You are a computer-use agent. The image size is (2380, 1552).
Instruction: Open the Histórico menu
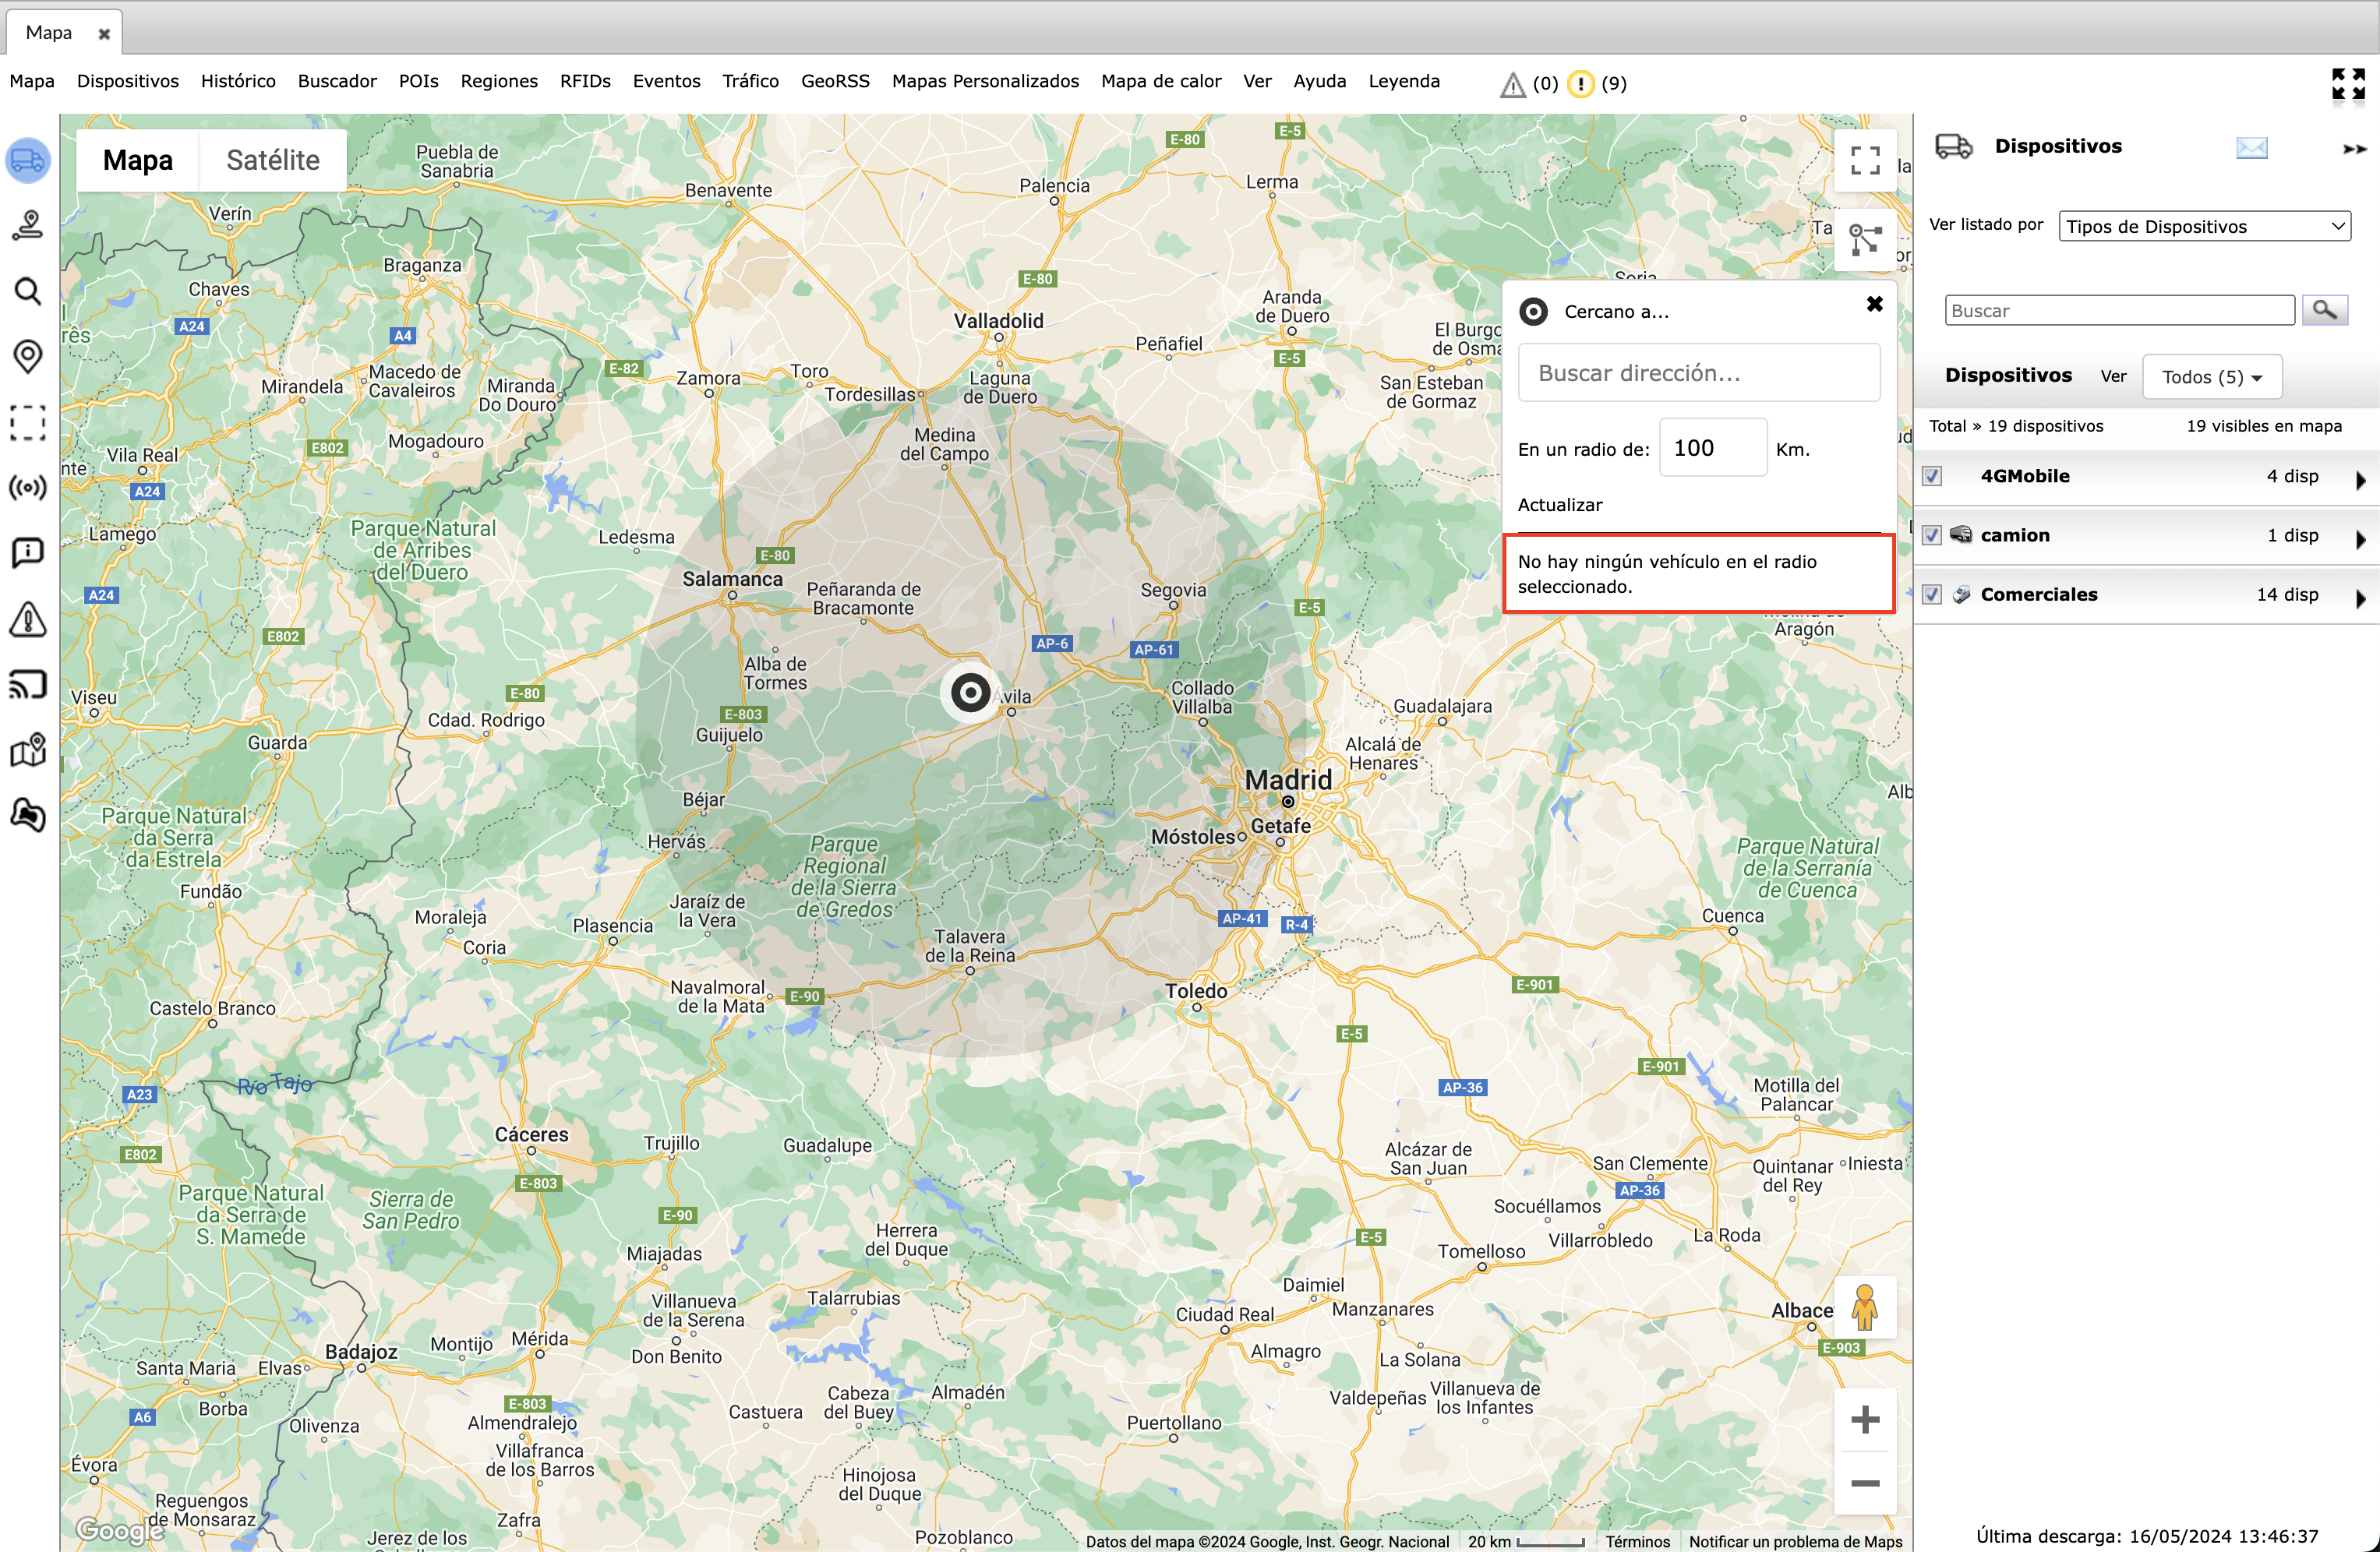click(238, 81)
